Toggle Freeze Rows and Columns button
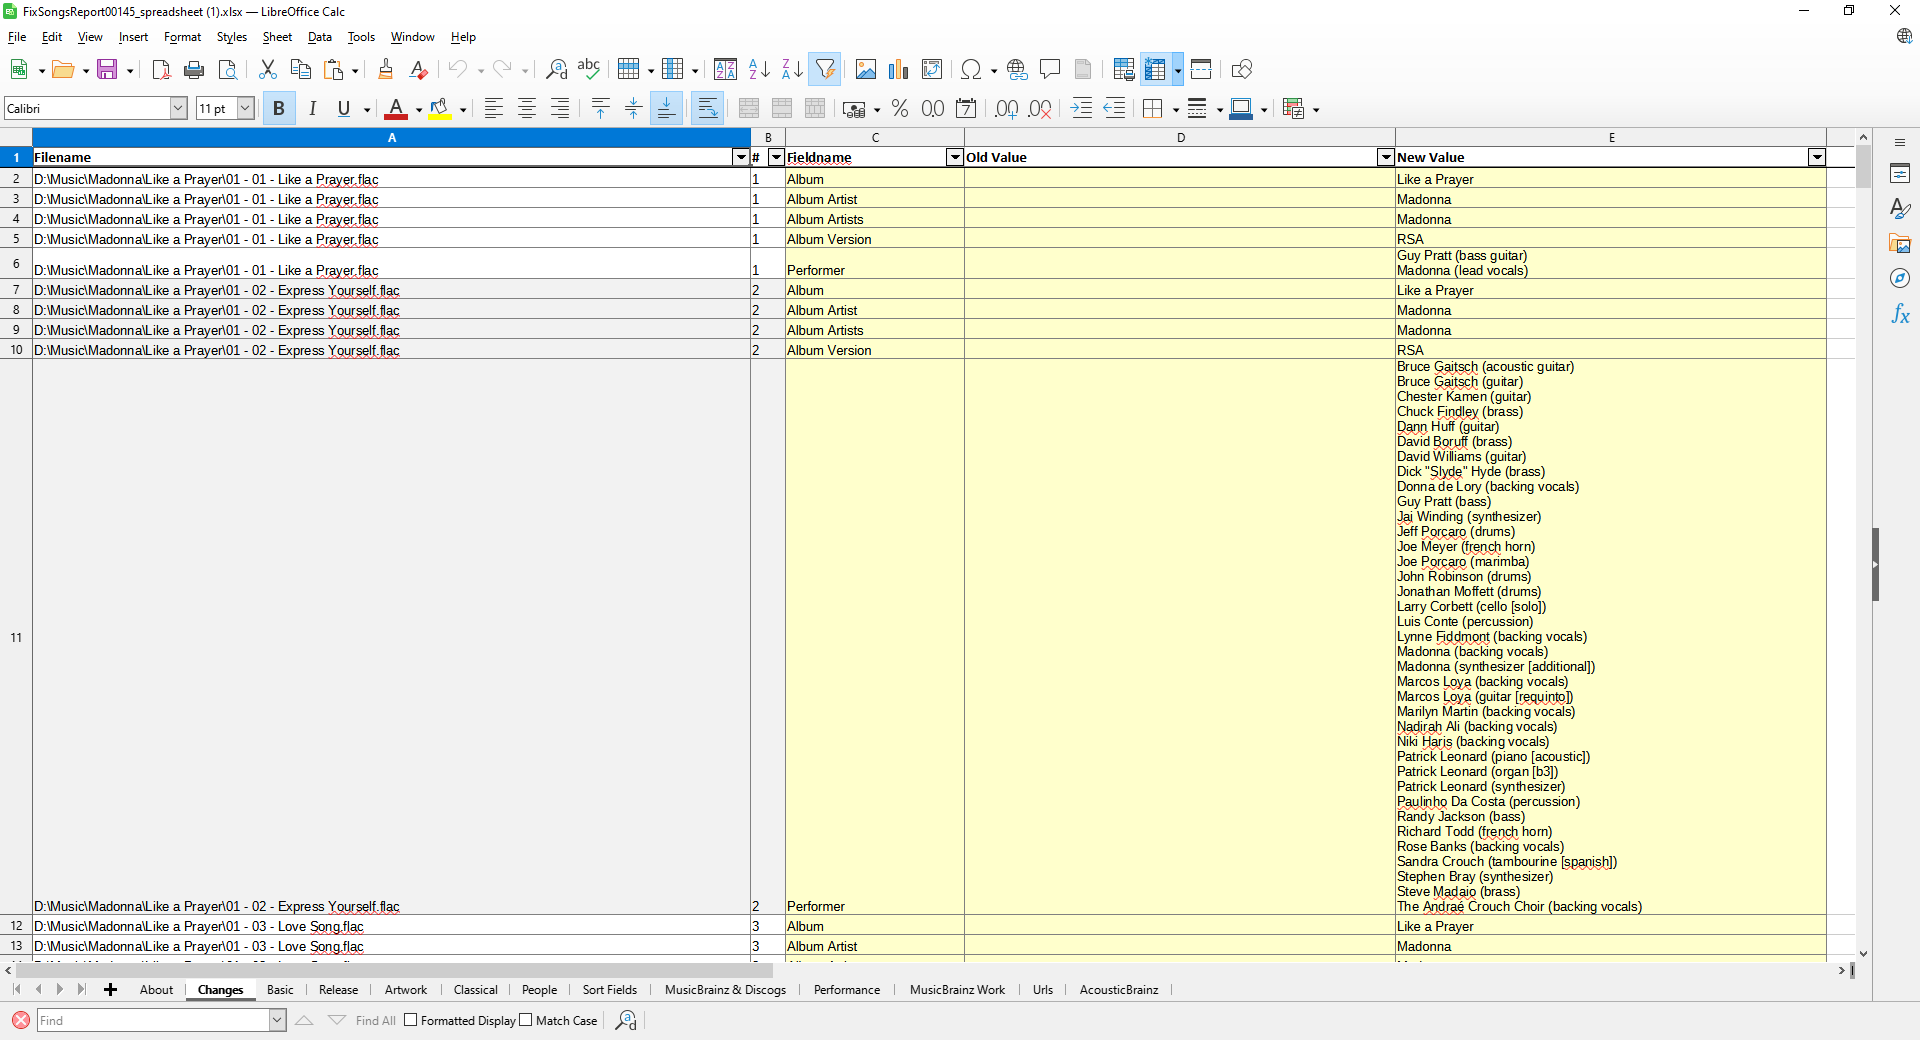The image size is (1920, 1040). pyautogui.click(x=1155, y=69)
